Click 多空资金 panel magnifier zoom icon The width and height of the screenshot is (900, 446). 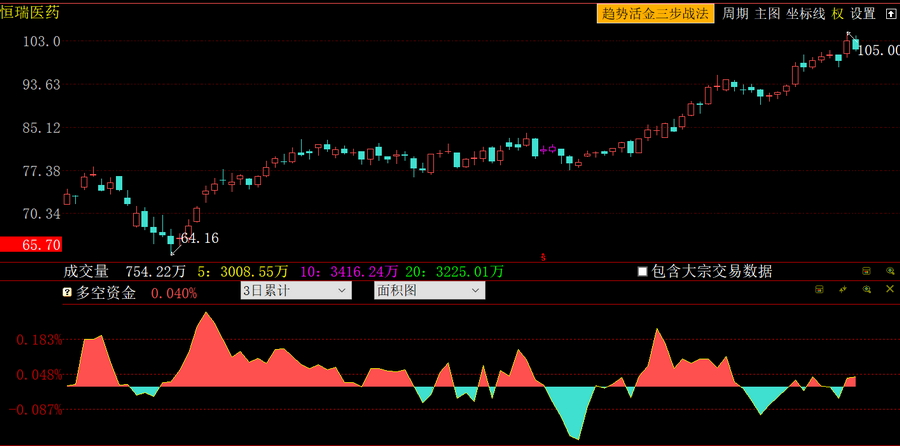coord(867,289)
